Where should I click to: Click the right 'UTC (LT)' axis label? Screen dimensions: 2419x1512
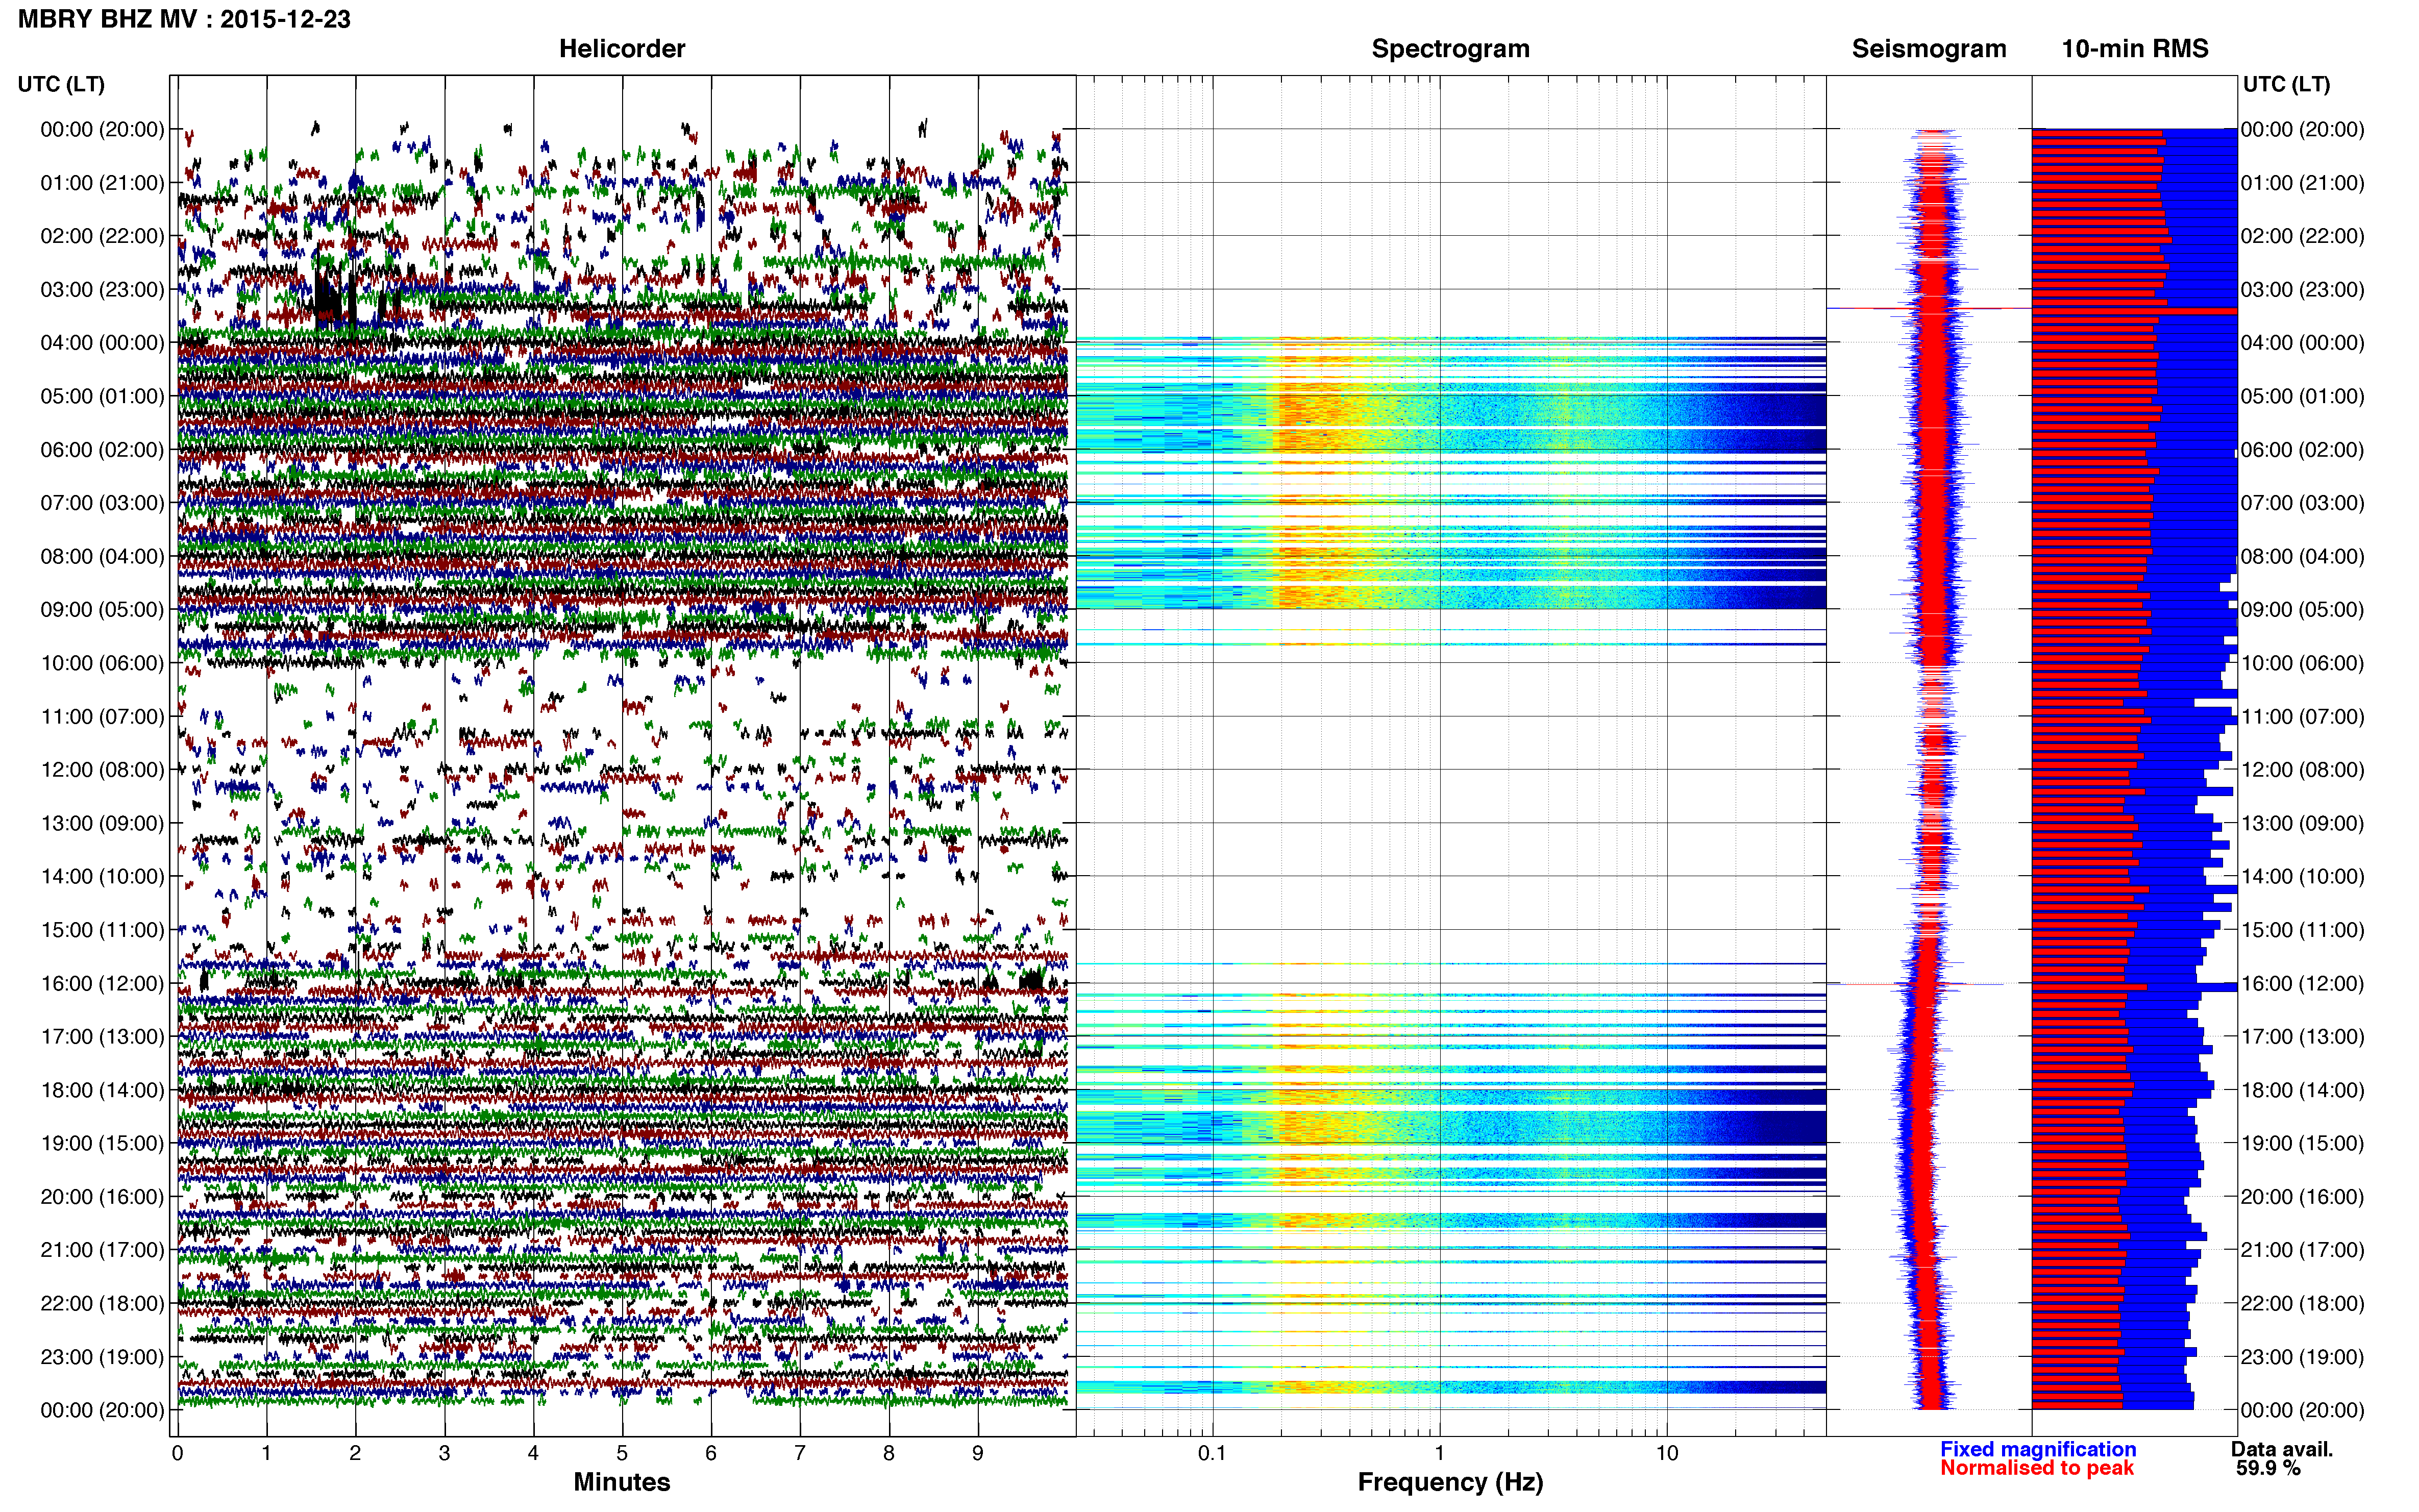point(2286,84)
